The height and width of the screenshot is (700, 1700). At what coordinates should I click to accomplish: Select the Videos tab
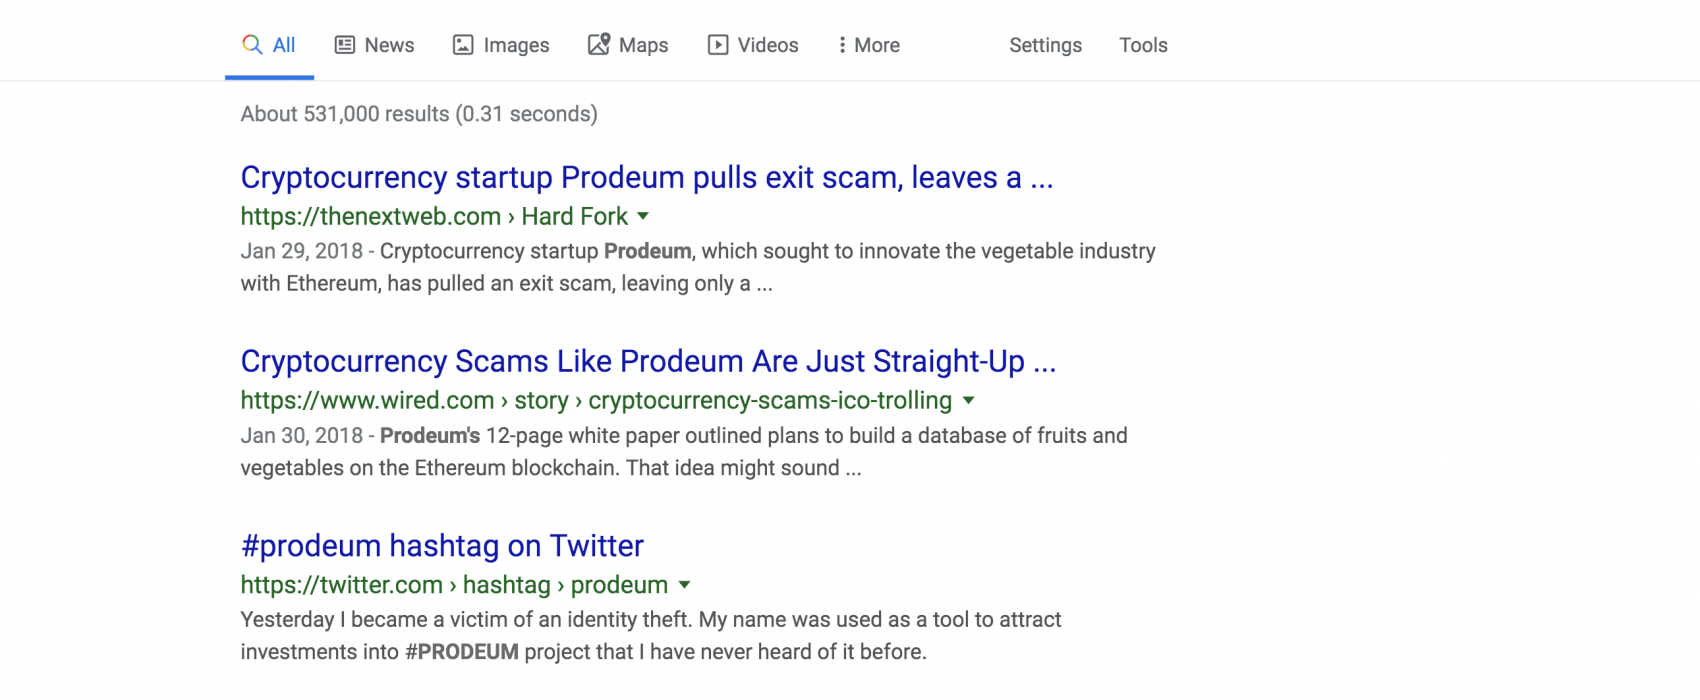753,45
